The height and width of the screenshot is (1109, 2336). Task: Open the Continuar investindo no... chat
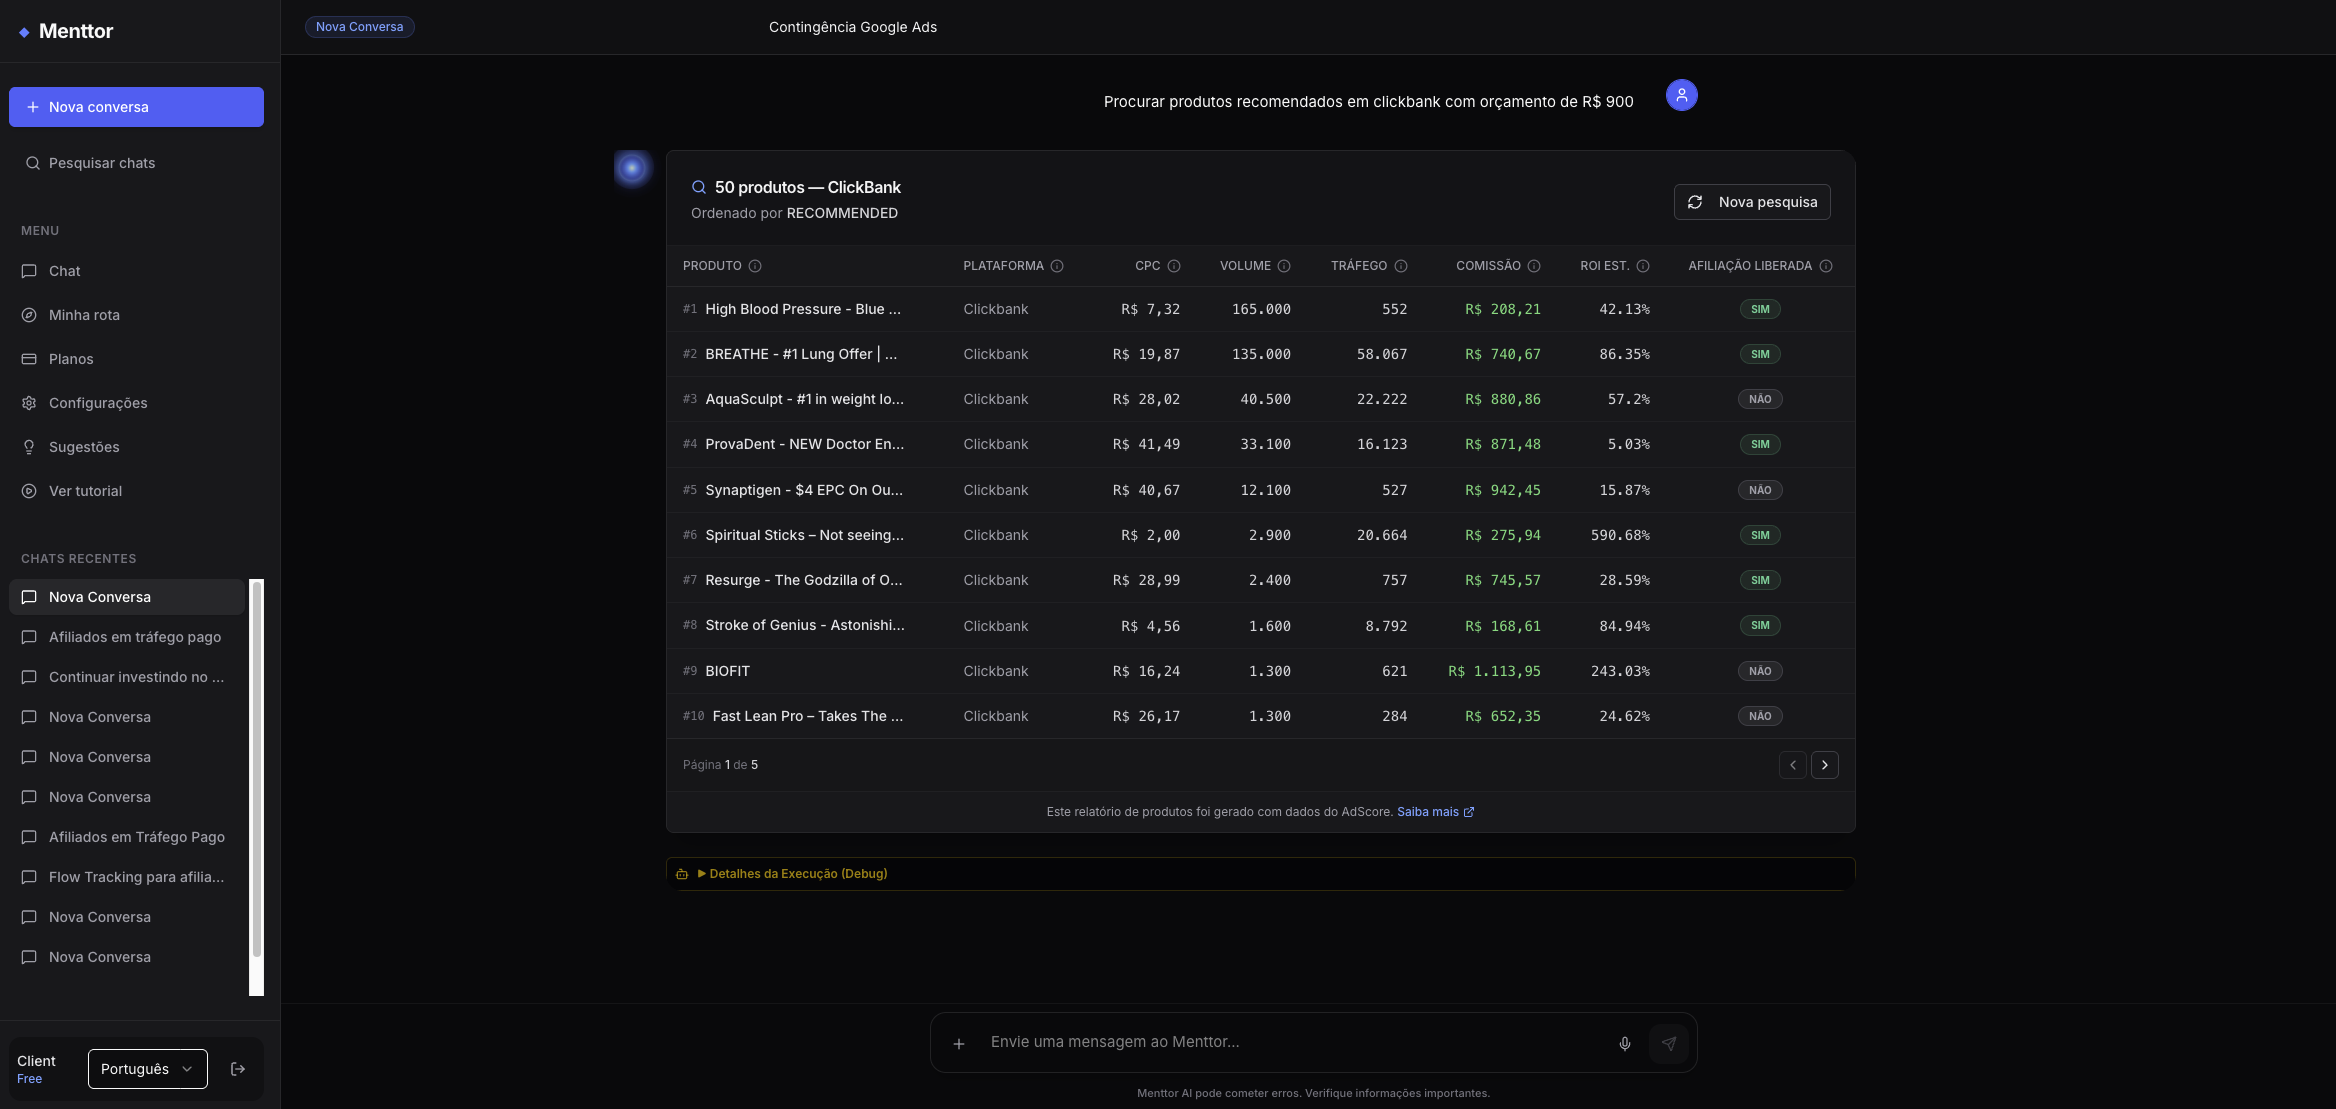(127, 677)
